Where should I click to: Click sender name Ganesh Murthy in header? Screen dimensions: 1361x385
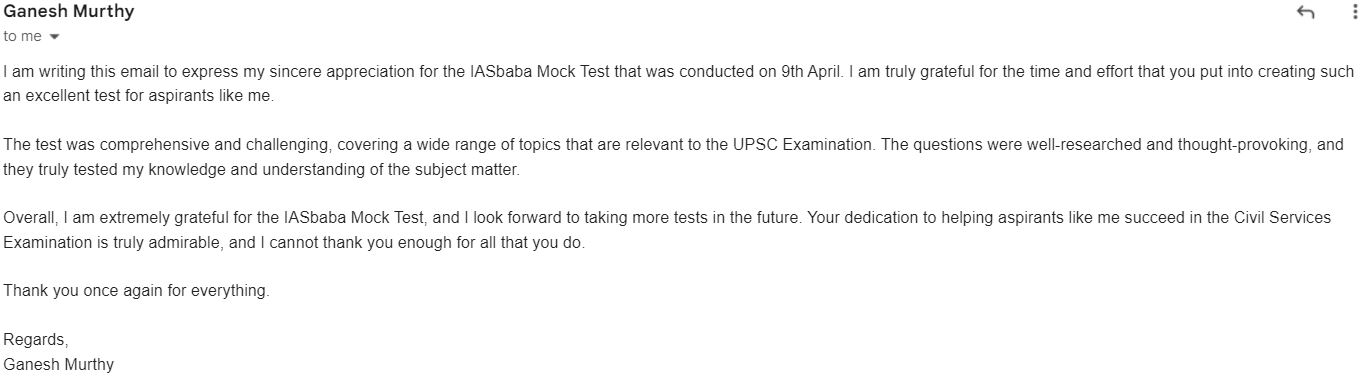[x=69, y=12]
